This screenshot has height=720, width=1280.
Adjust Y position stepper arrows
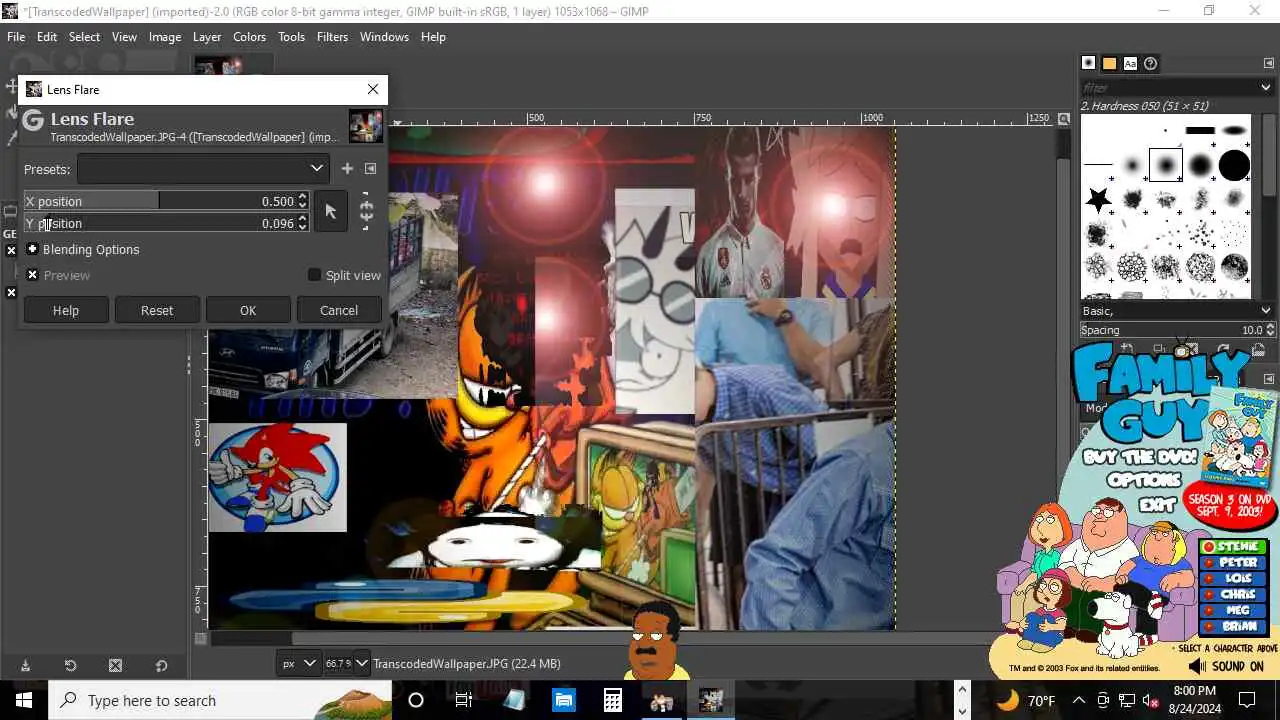tap(303, 223)
